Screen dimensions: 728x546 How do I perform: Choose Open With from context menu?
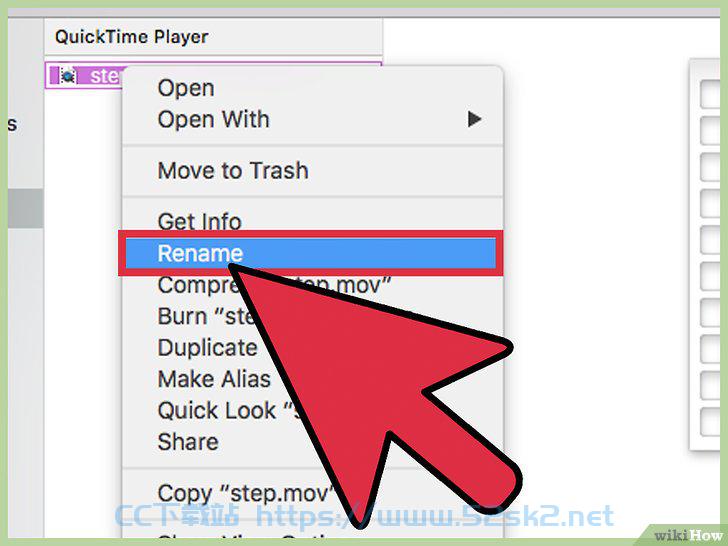(214, 119)
